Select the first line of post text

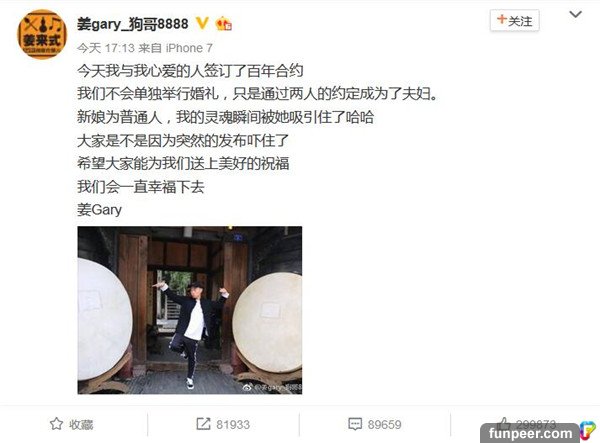pos(190,71)
